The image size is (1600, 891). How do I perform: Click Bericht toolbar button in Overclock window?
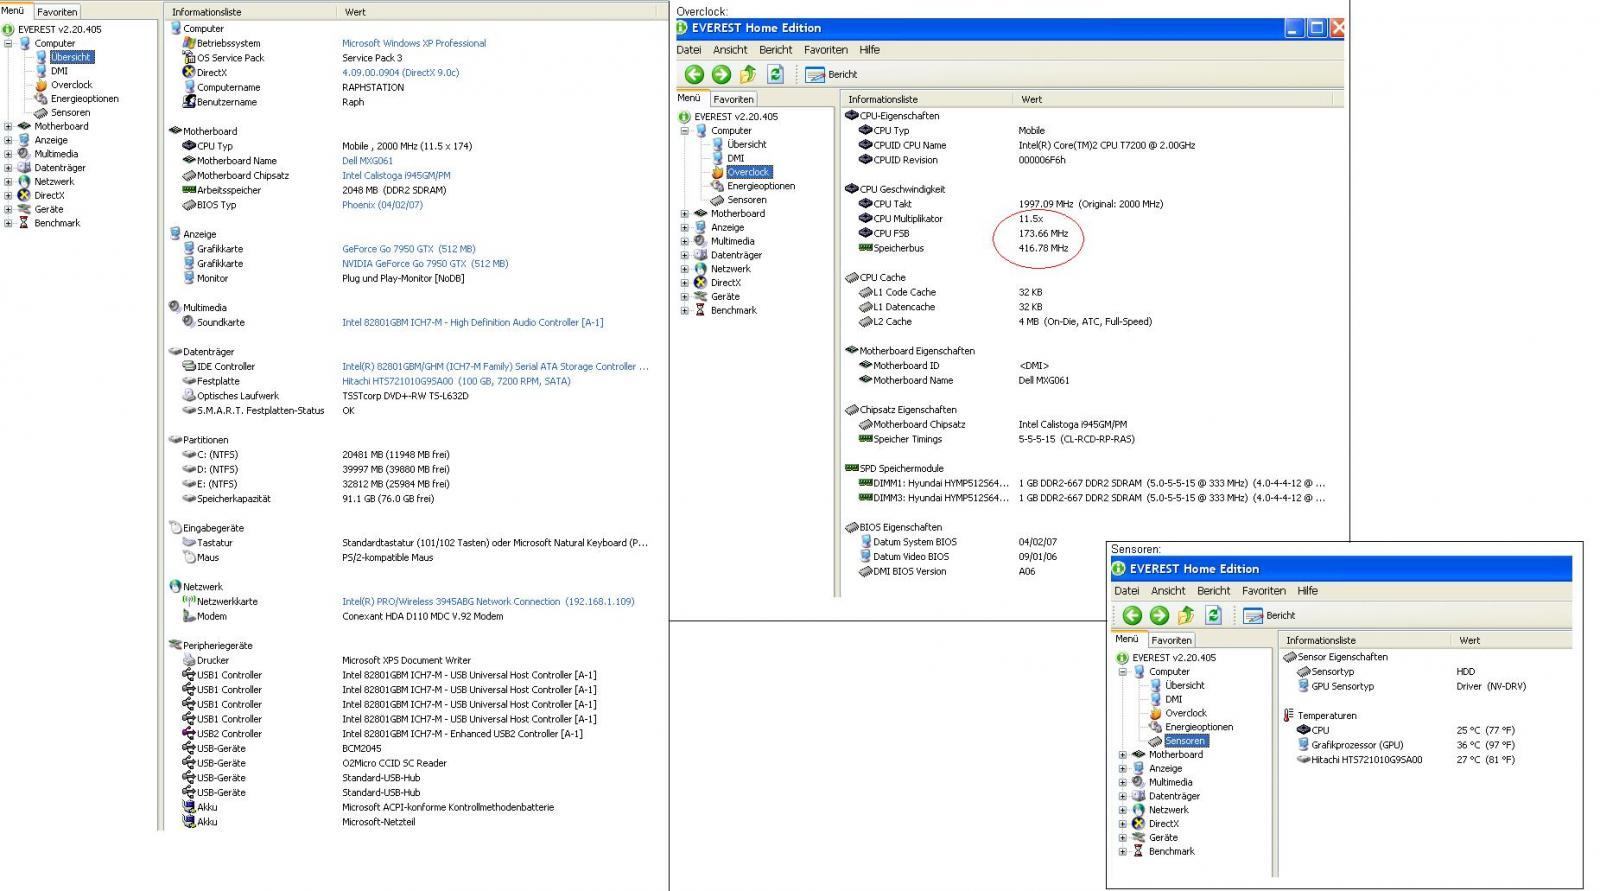[831, 74]
